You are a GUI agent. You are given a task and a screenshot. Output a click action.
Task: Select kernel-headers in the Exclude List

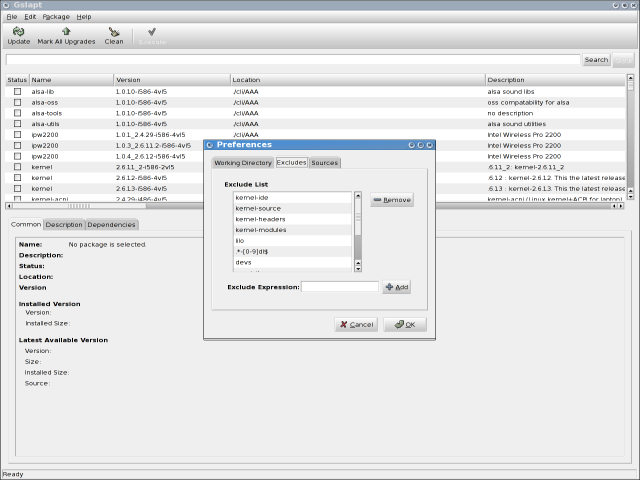(x=260, y=219)
